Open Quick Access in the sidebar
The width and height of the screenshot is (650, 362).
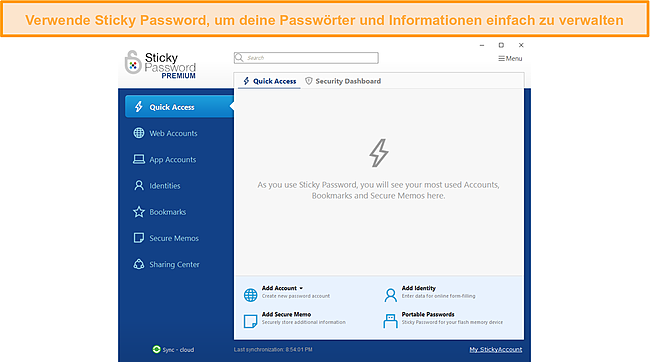pos(179,107)
